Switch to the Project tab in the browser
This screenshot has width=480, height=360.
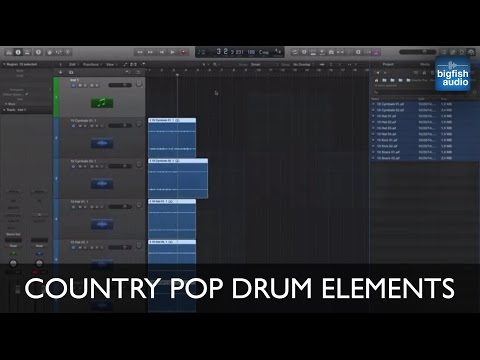click(388, 64)
